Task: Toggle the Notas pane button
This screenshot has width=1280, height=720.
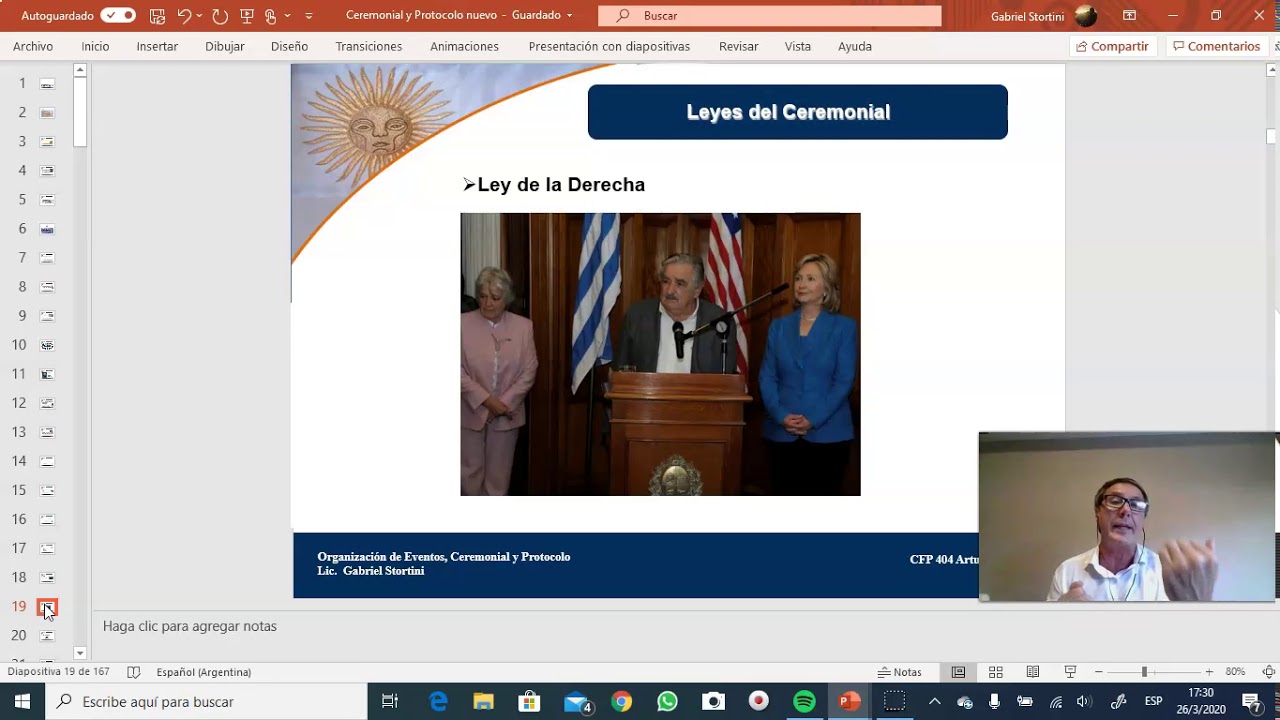Action: 900,672
